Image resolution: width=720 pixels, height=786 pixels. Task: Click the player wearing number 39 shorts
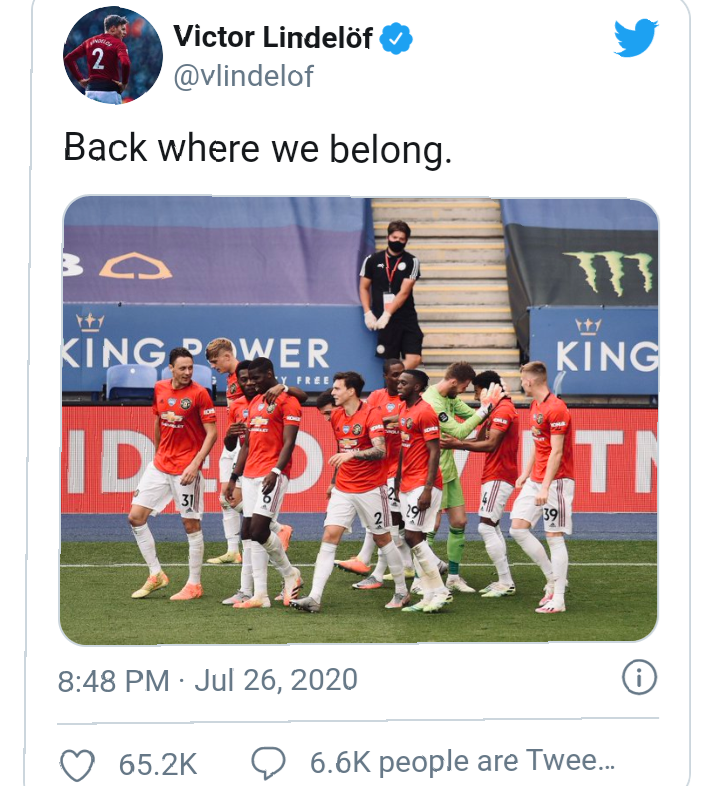[x=547, y=470]
